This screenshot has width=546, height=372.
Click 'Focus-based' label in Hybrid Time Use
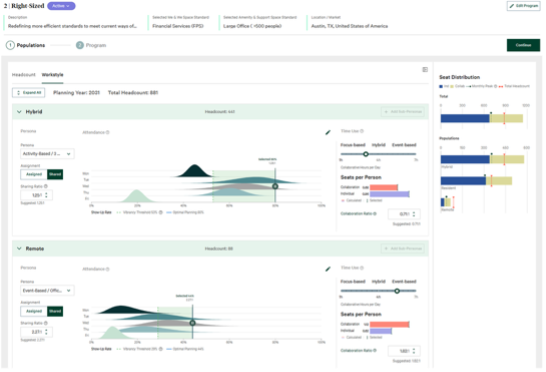pyautogui.click(x=353, y=145)
